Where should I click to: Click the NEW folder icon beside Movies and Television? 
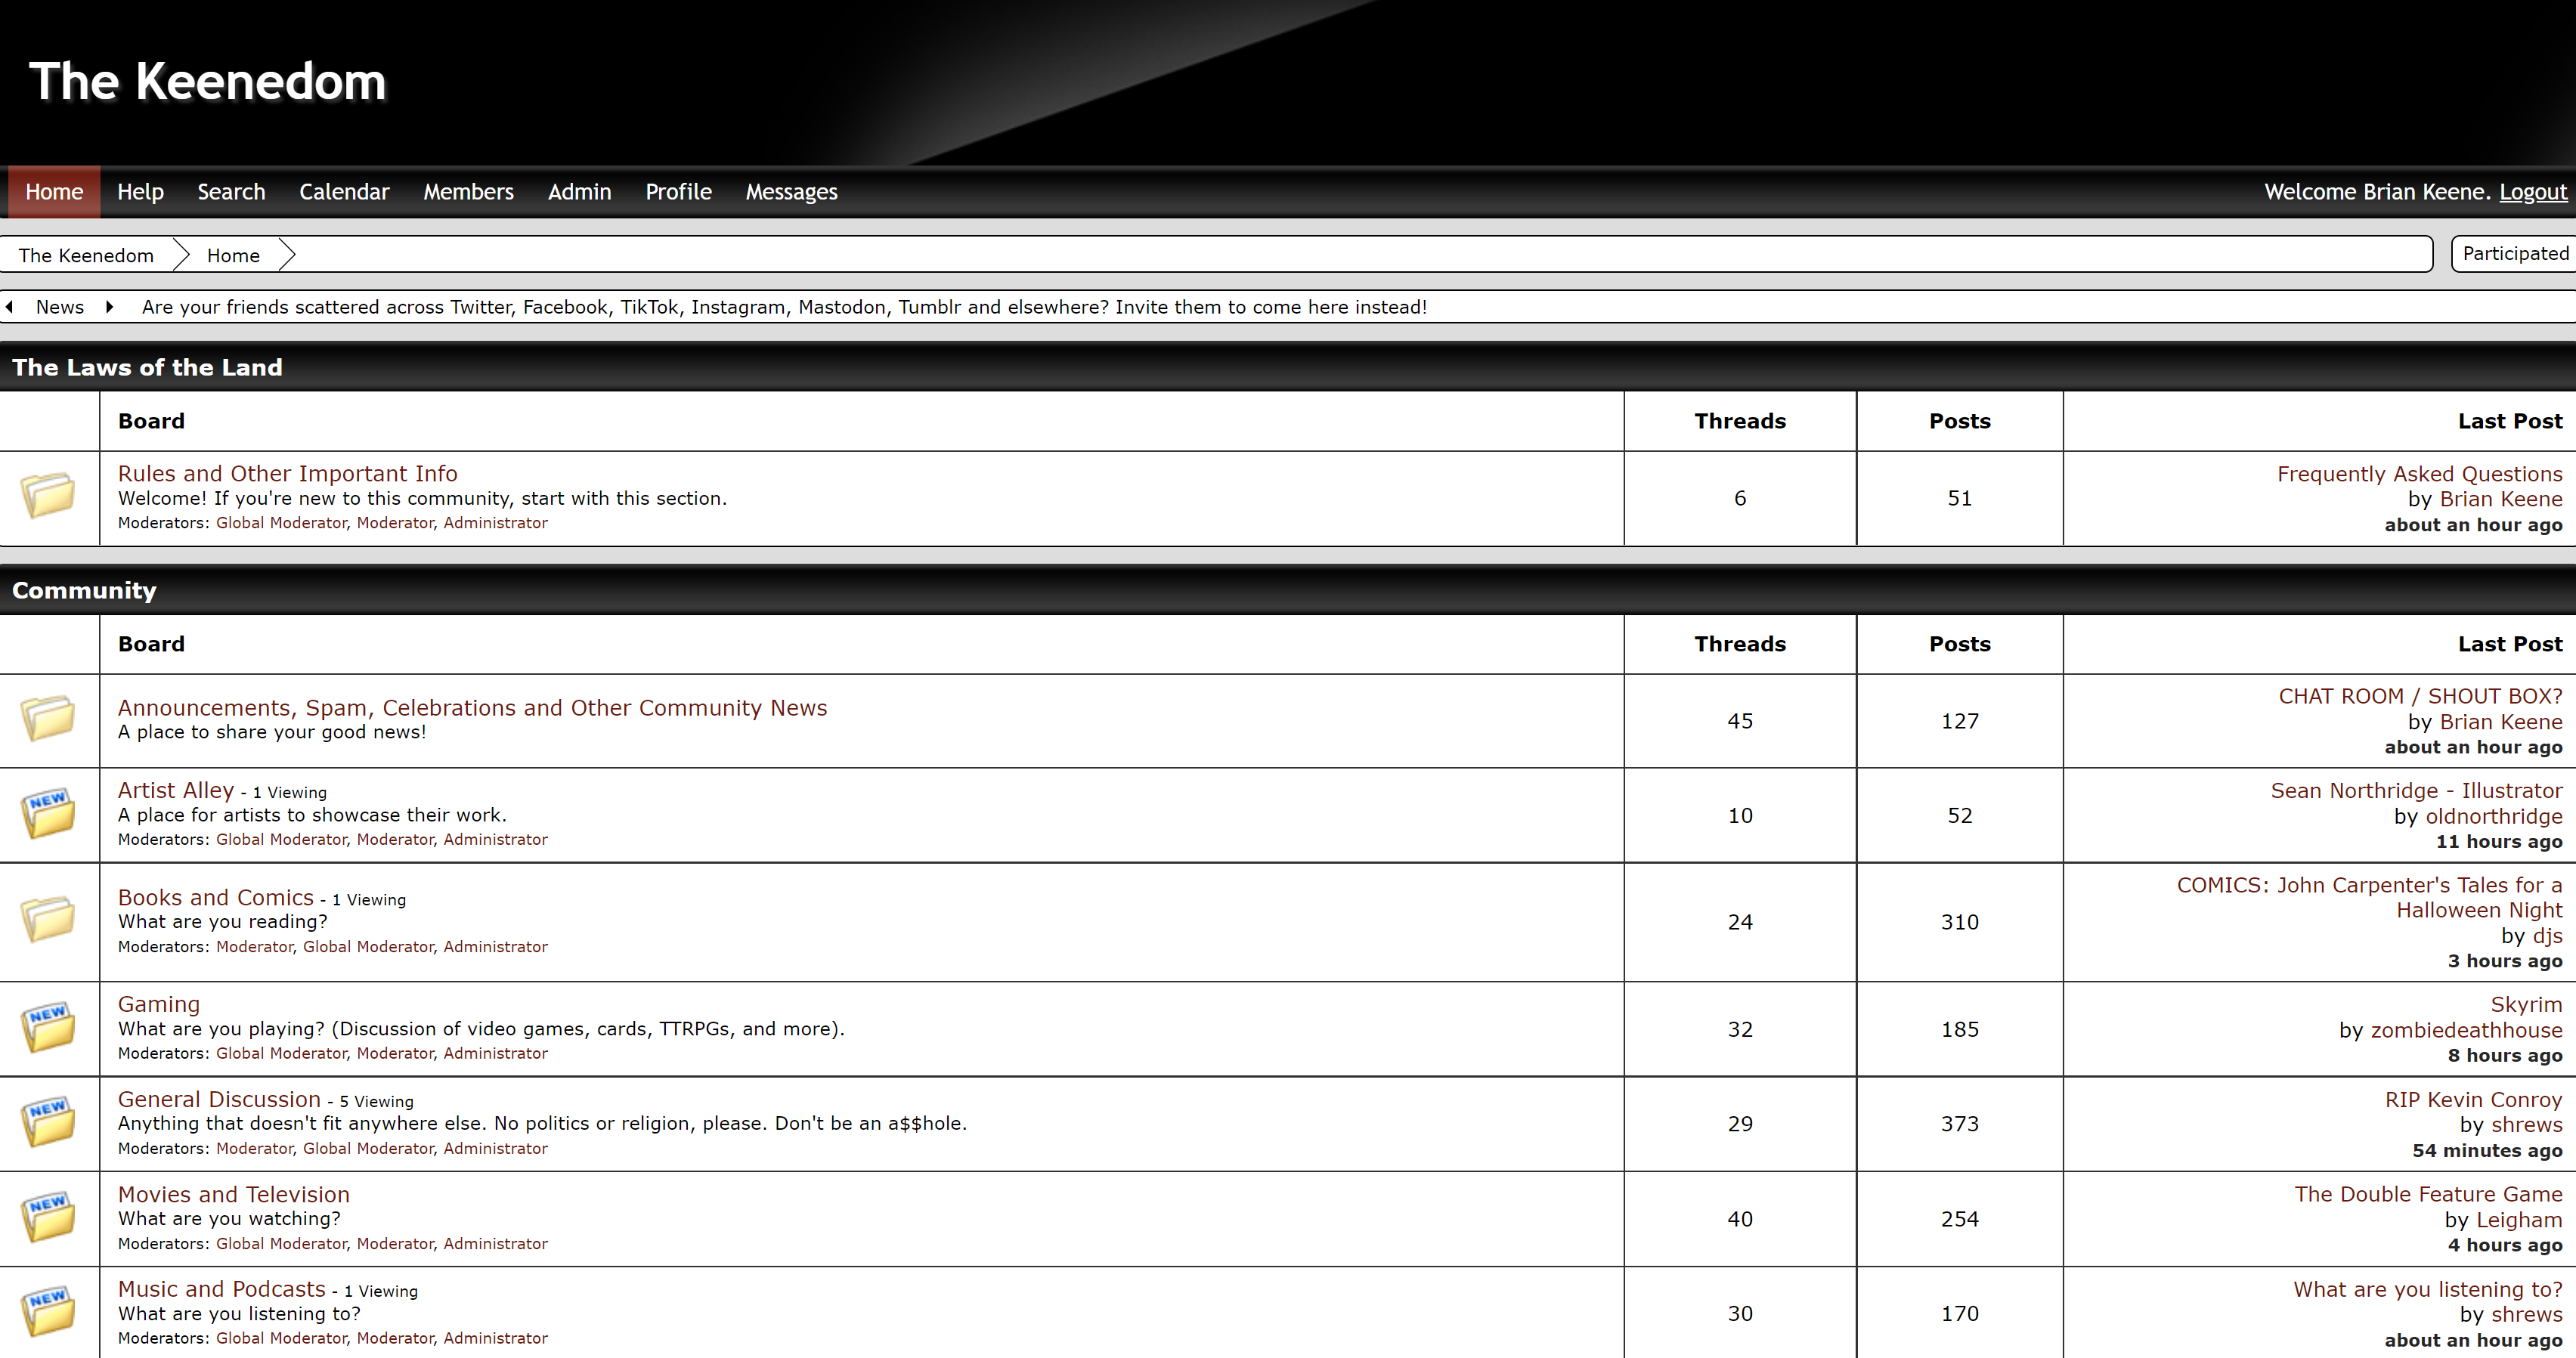[48, 1216]
